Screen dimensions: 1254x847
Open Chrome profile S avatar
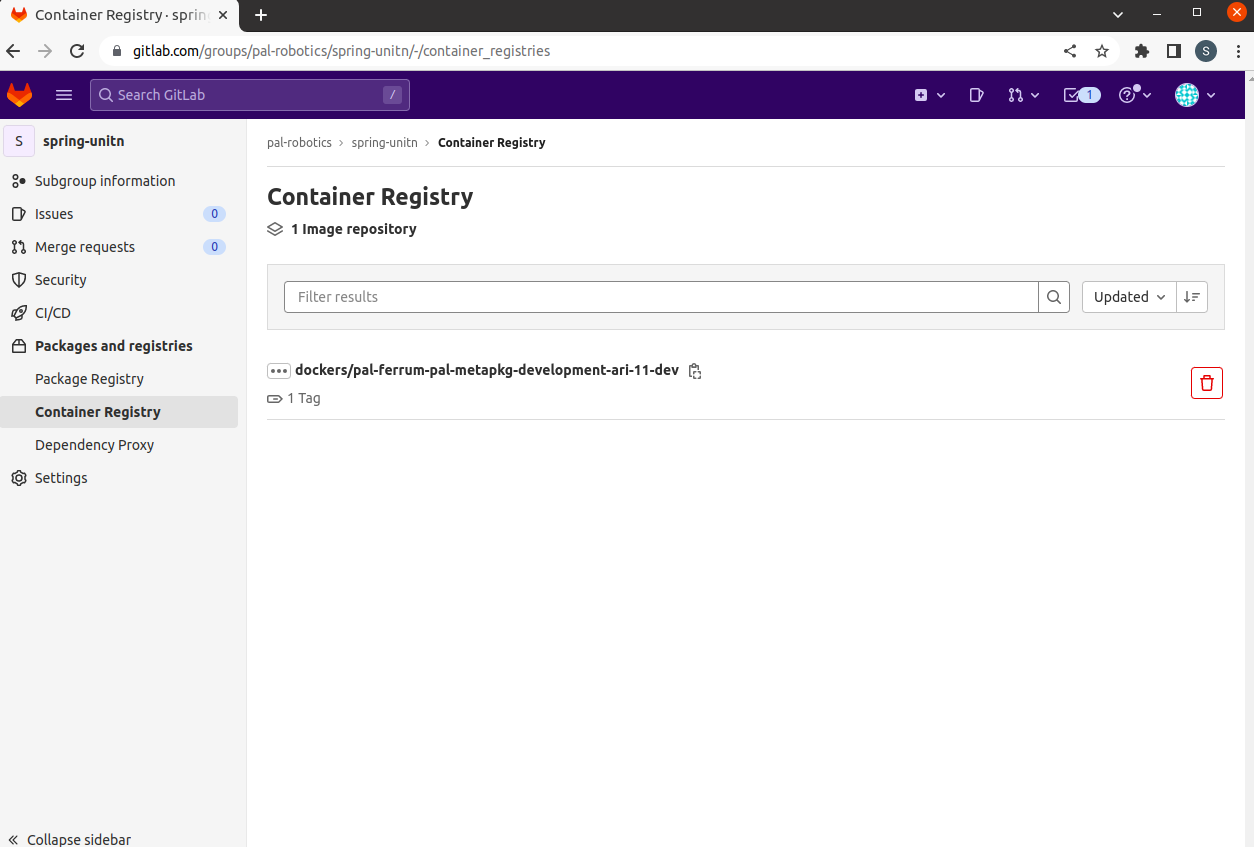click(x=1206, y=51)
